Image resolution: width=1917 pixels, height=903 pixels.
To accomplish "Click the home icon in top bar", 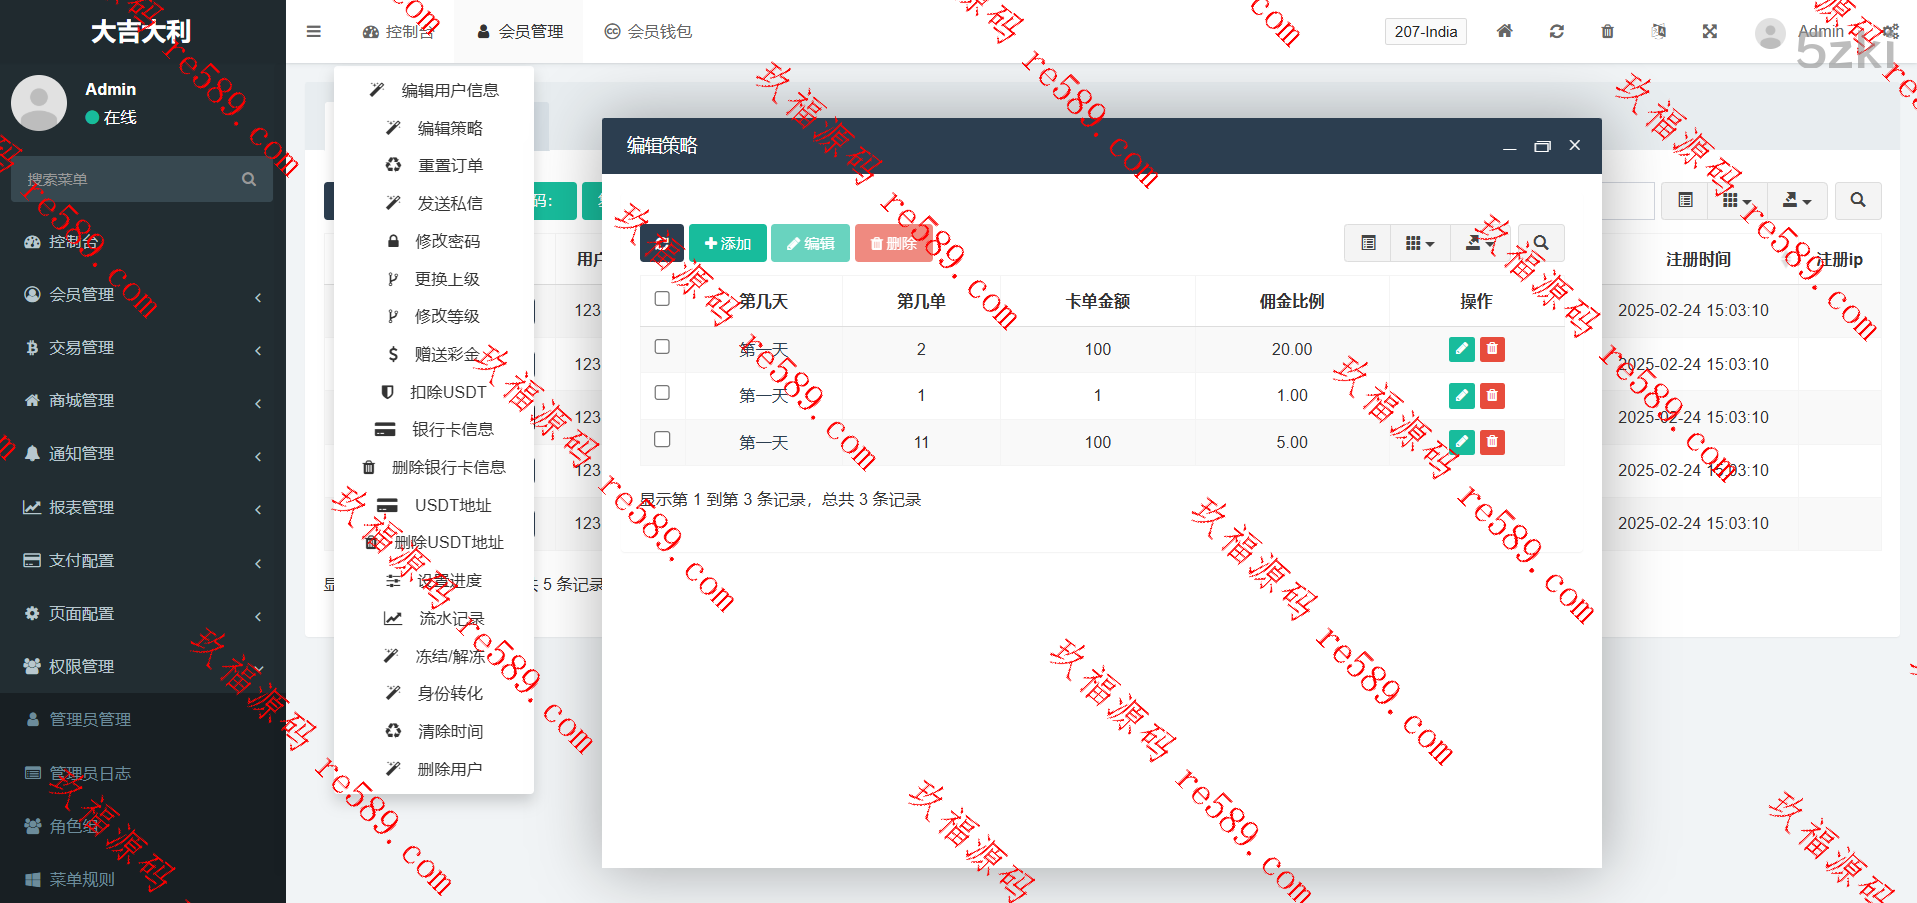I will (1504, 31).
